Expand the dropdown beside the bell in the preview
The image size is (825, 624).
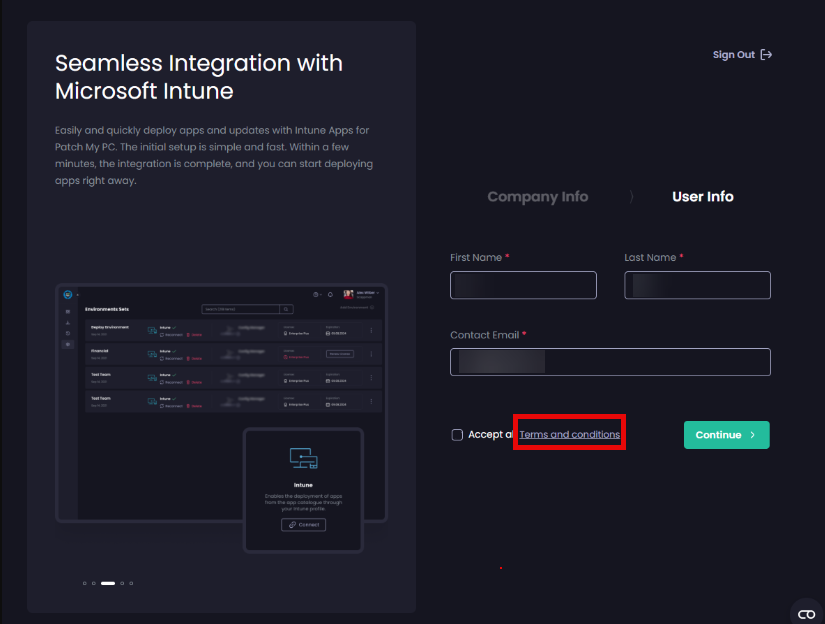click(317, 294)
